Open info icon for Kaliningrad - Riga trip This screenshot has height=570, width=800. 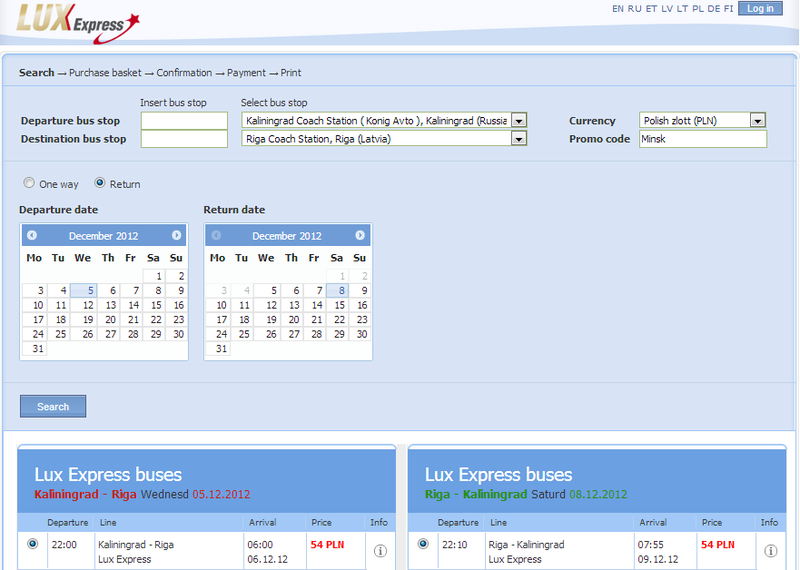pyautogui.click(x=380, y=551)
